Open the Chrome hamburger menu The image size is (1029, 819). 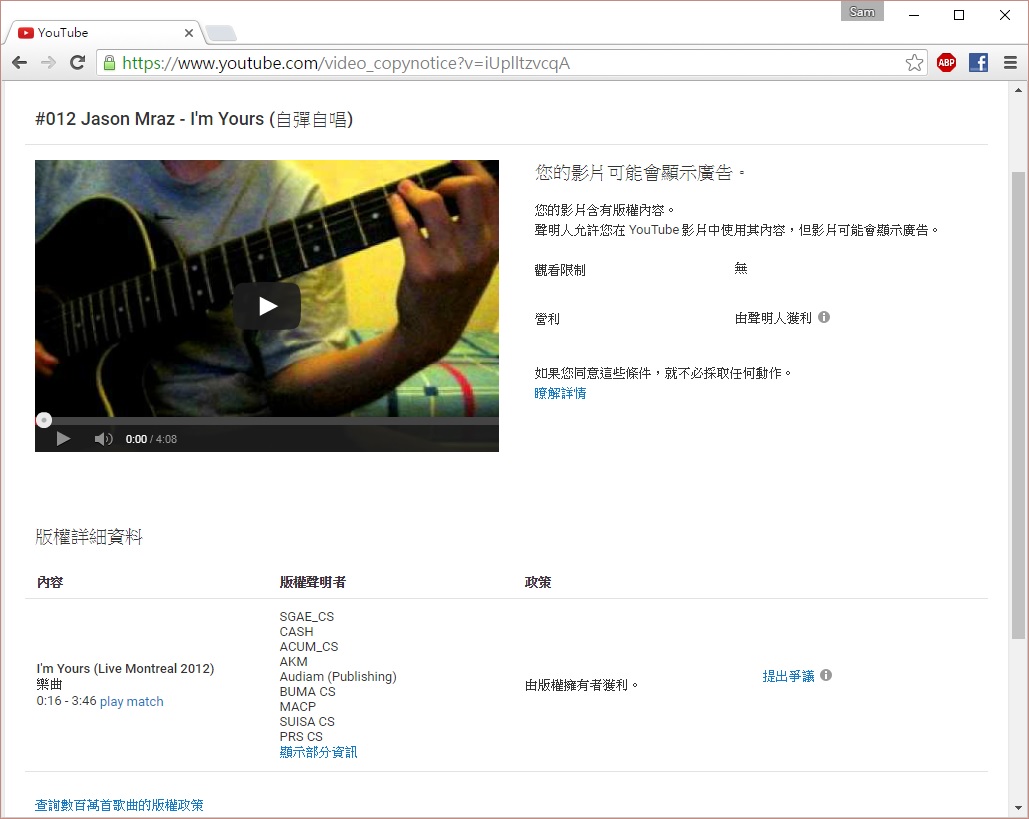tap(1011, 63)
